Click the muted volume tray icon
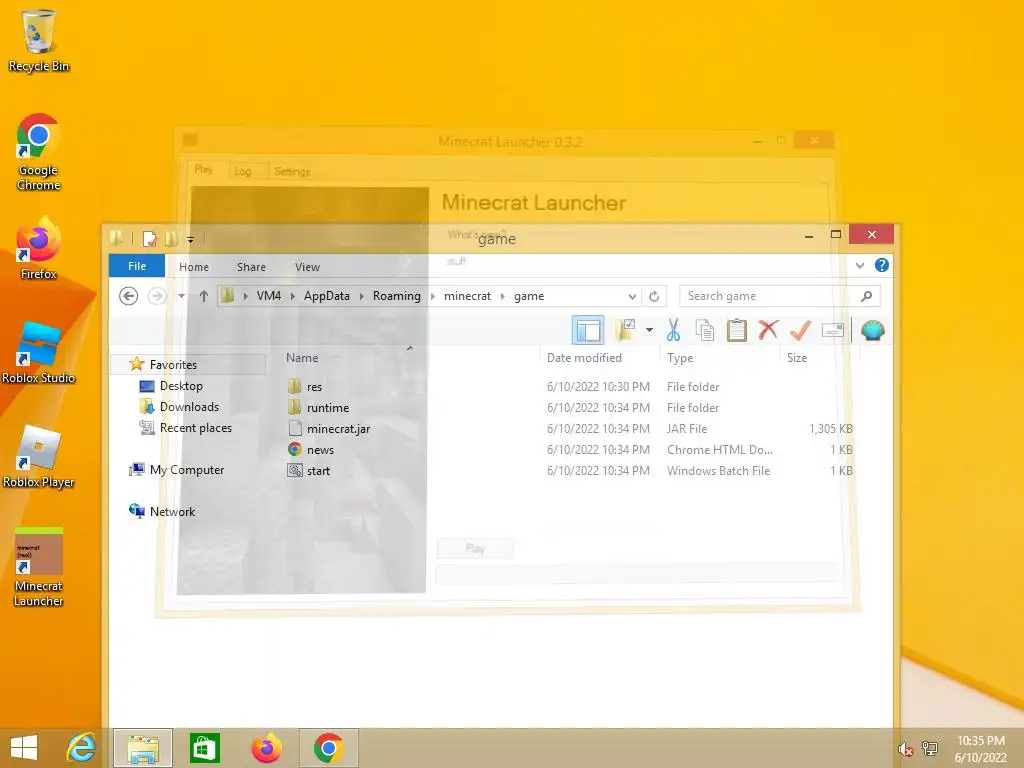The height and width of the screenshot is (768, 1024). tap(905, 749)
